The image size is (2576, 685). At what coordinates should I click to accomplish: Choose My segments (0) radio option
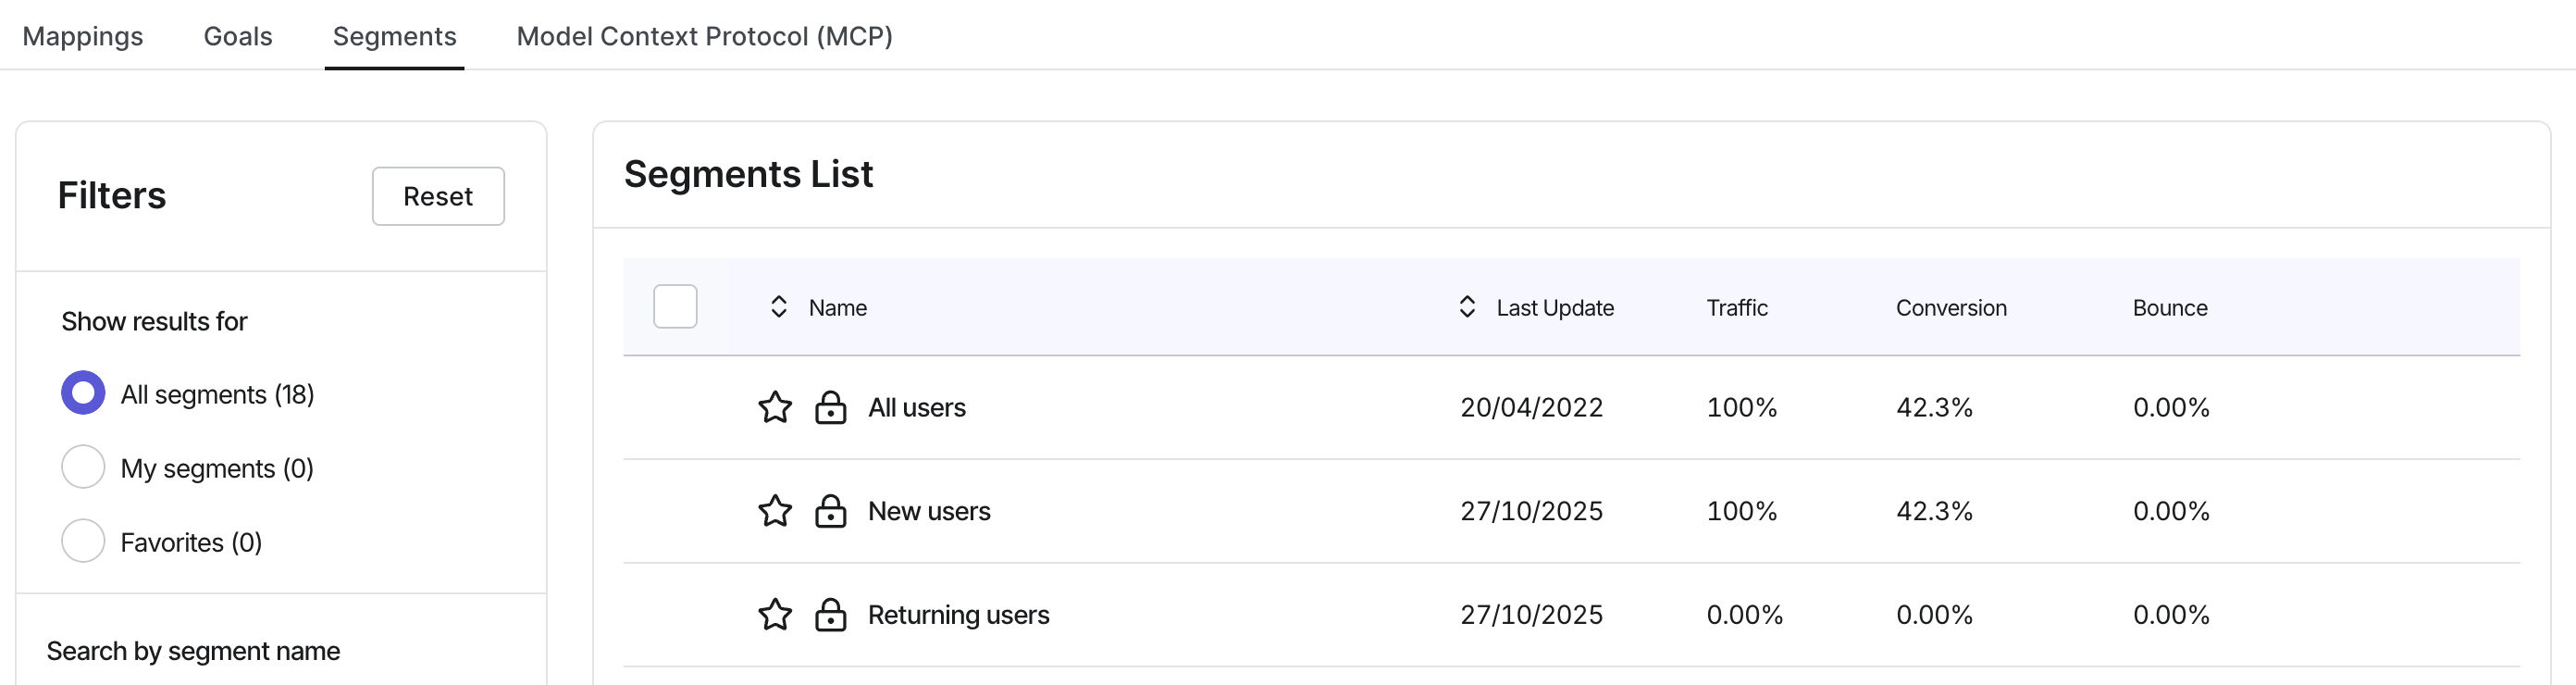tap(83, 467)
